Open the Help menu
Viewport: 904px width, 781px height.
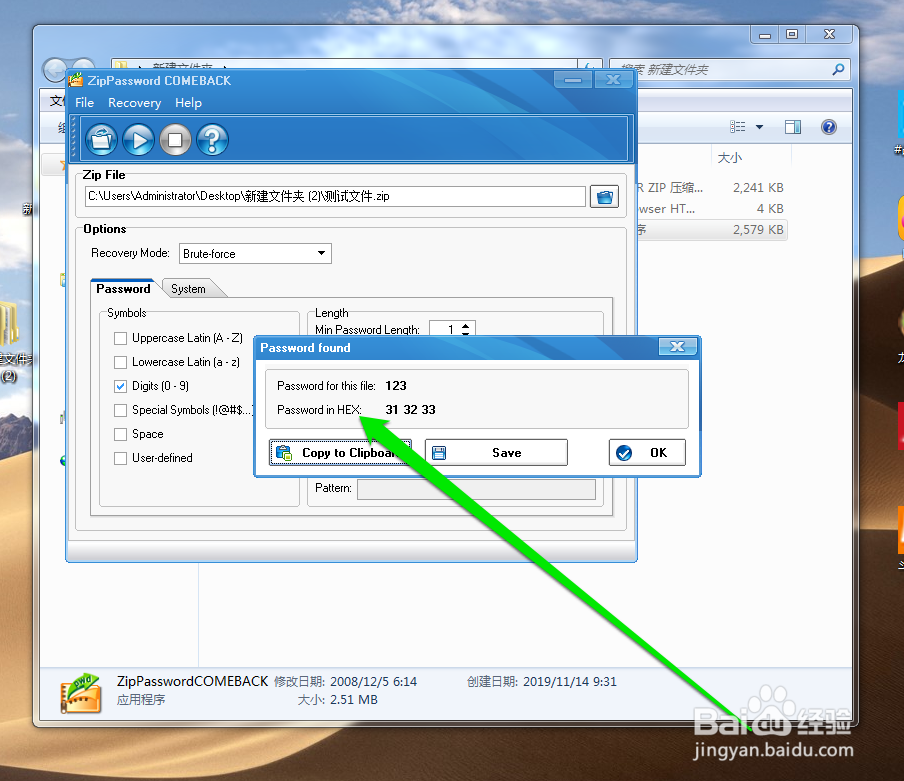pyautogui.click(x=189, y=103)
